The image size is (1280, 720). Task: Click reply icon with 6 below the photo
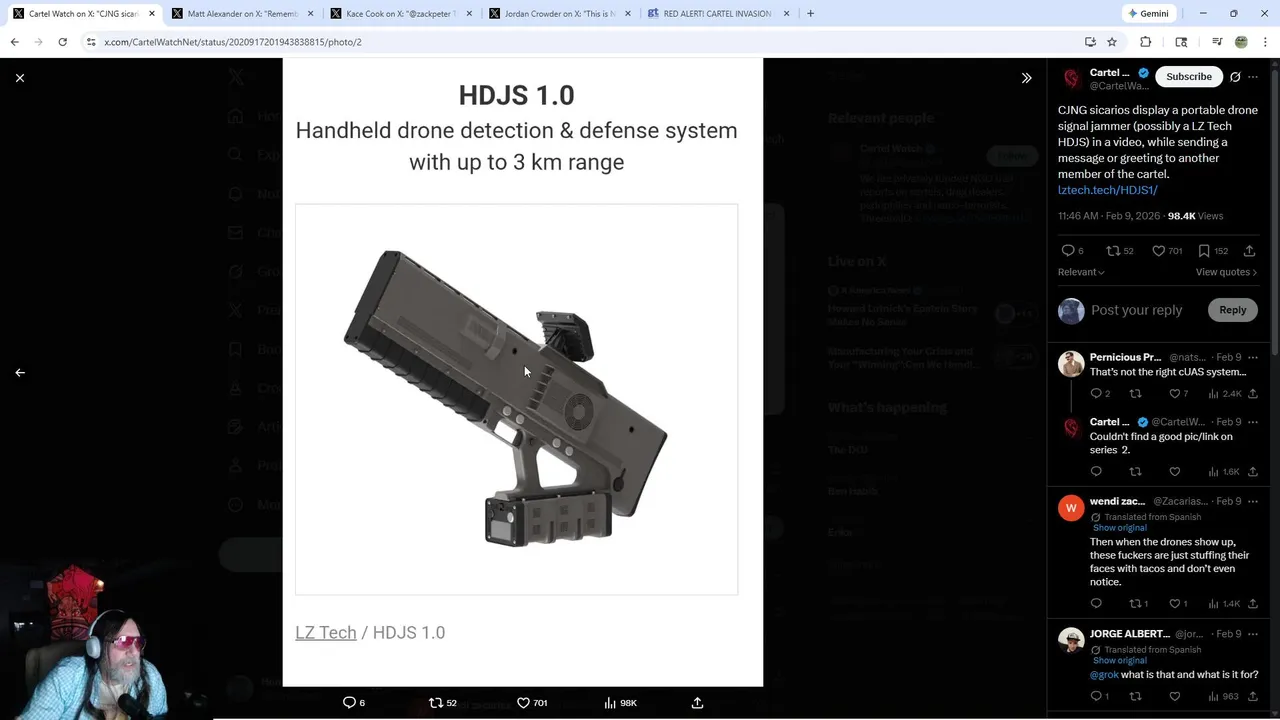(x=354, y=703)
